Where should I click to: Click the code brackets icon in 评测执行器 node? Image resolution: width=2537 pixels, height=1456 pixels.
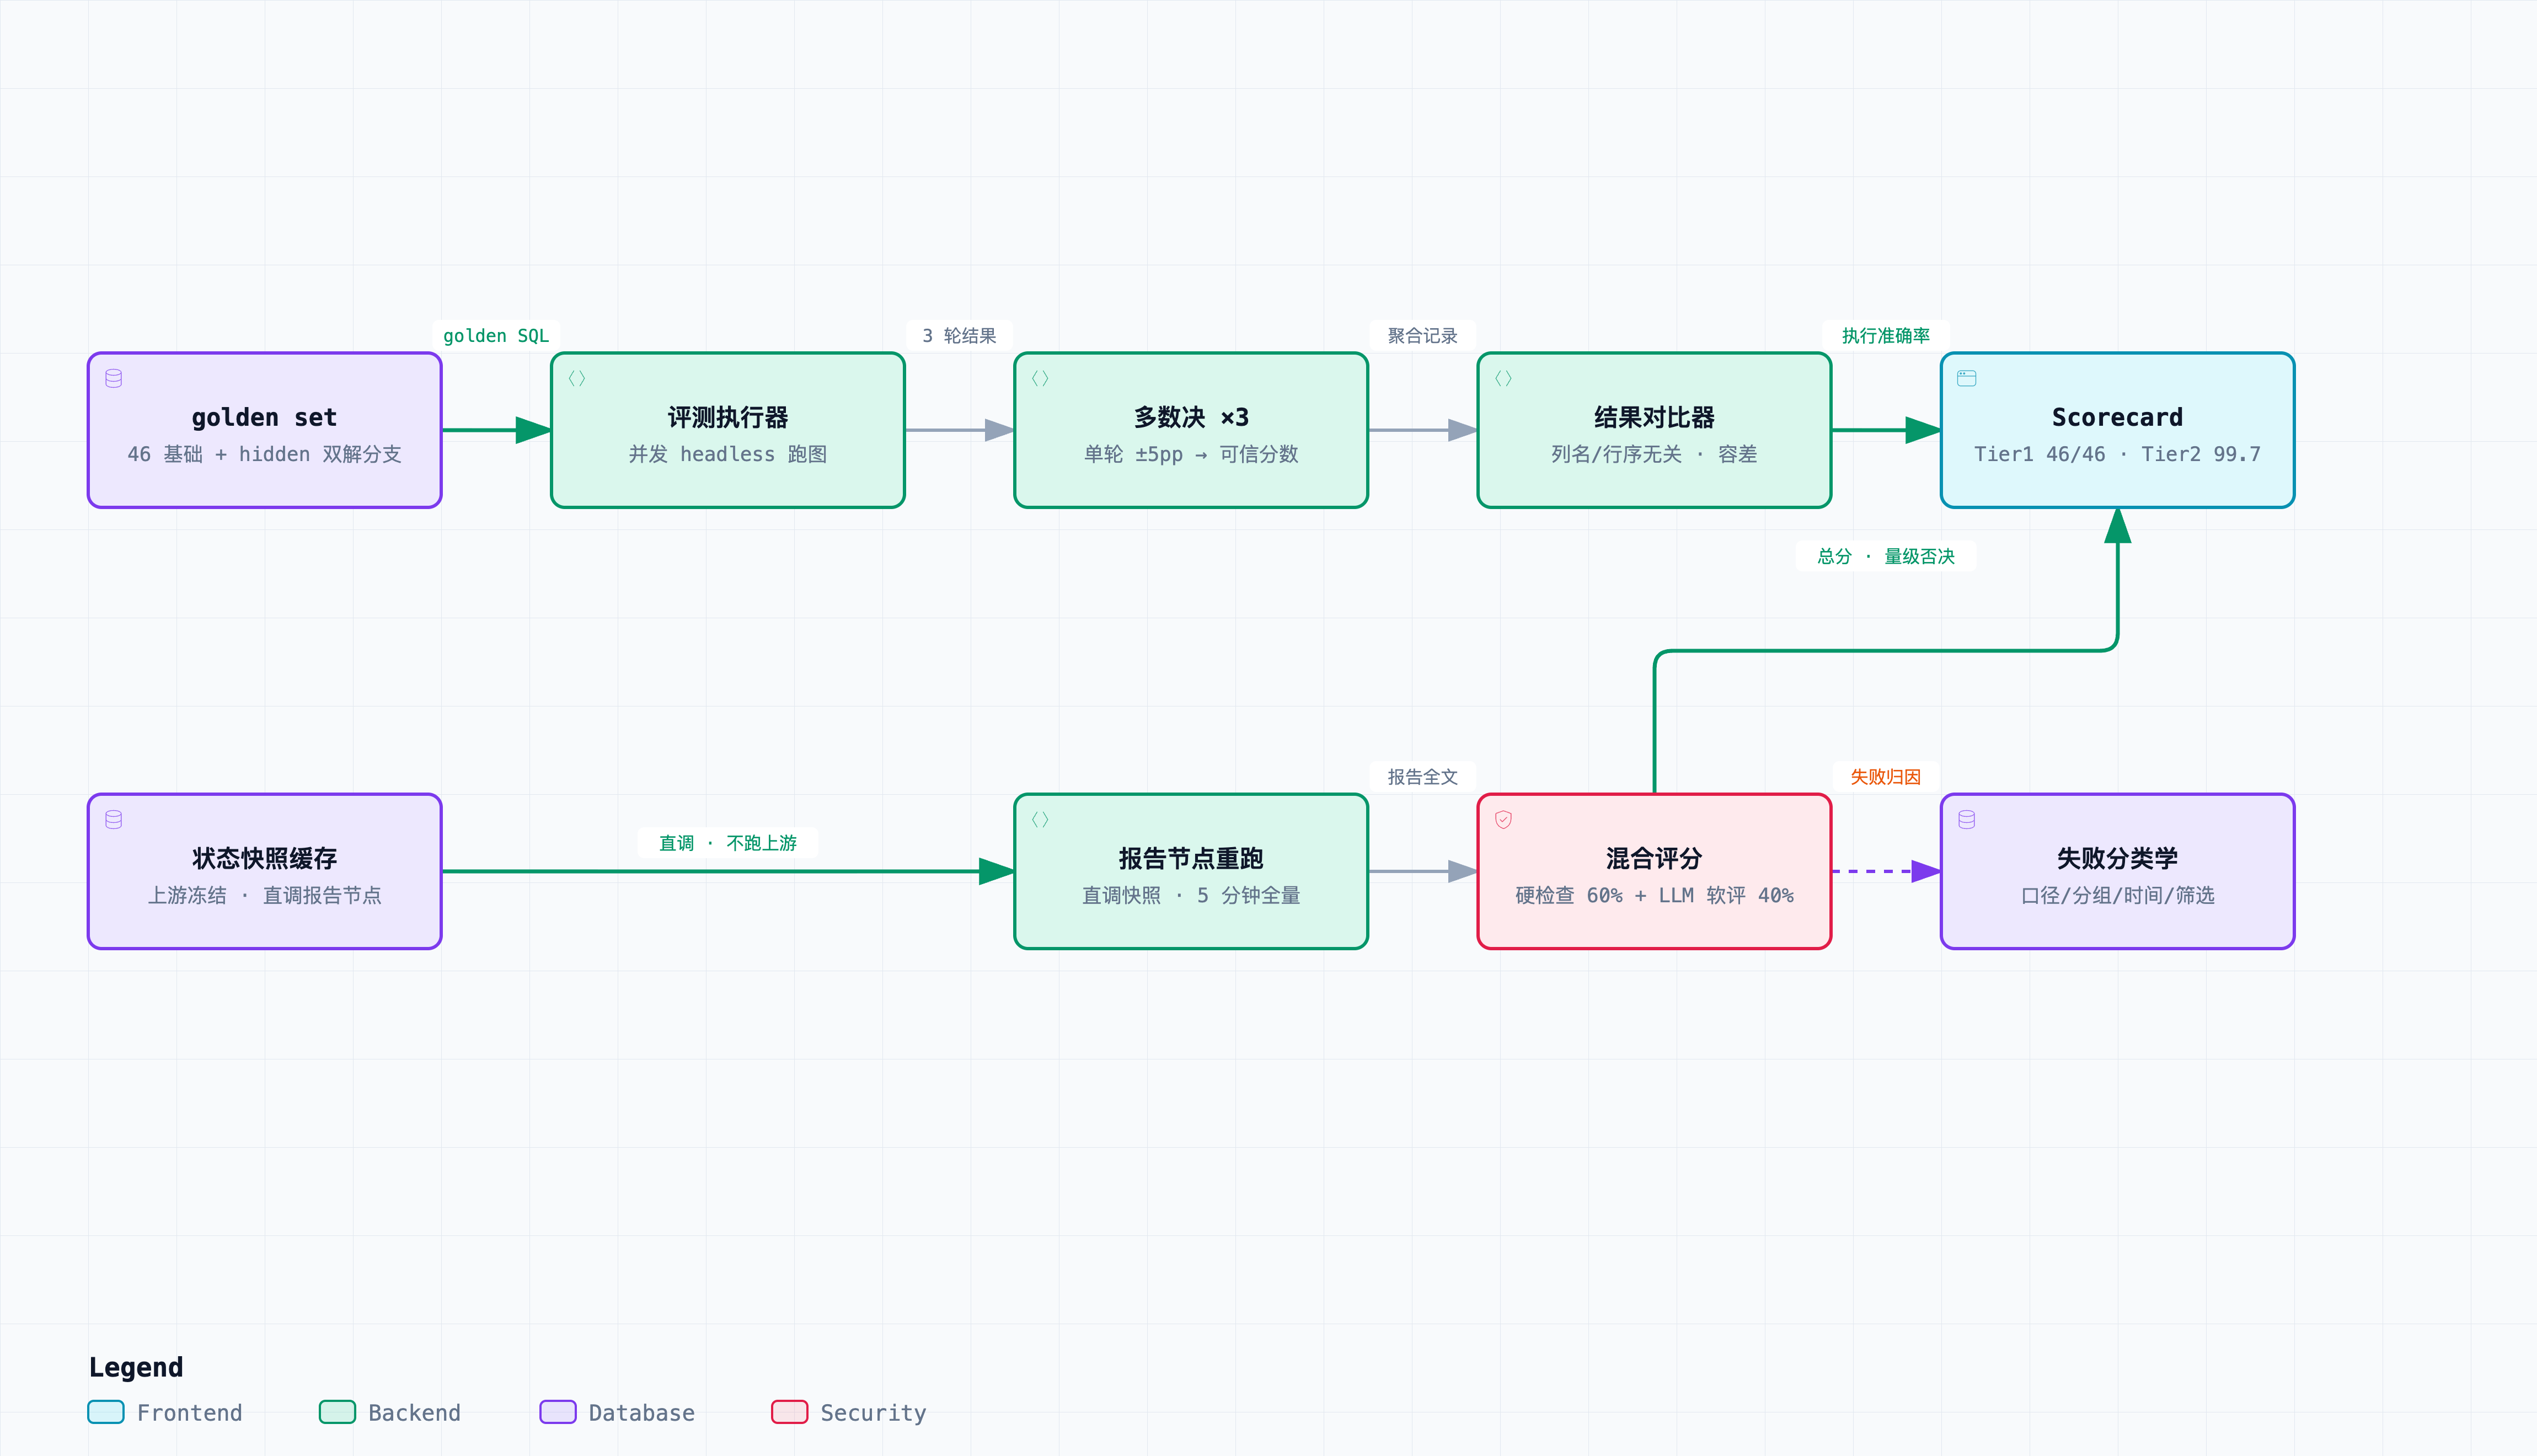click(577, 379)
